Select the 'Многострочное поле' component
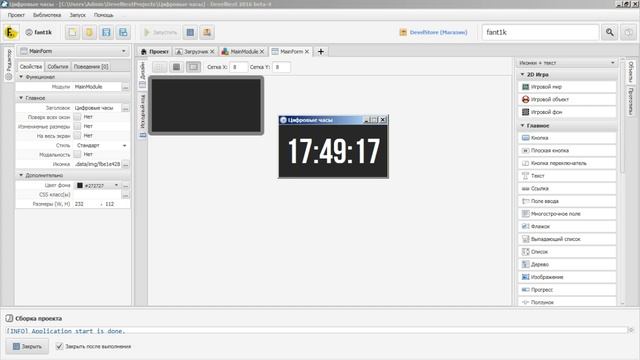The image size is (640, 360). [x=567, y=214]
